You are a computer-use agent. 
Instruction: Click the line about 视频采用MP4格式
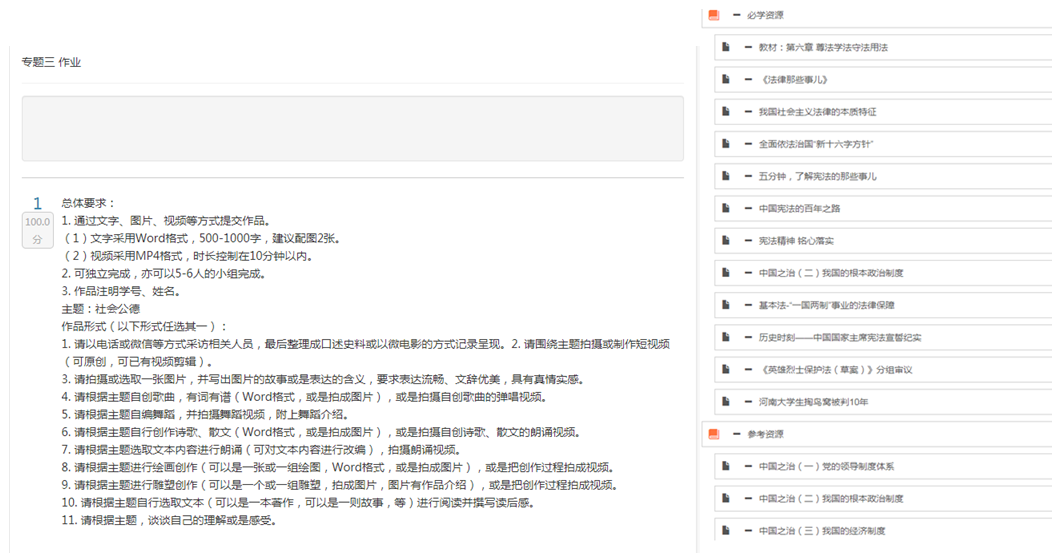(x=189, y=256)
